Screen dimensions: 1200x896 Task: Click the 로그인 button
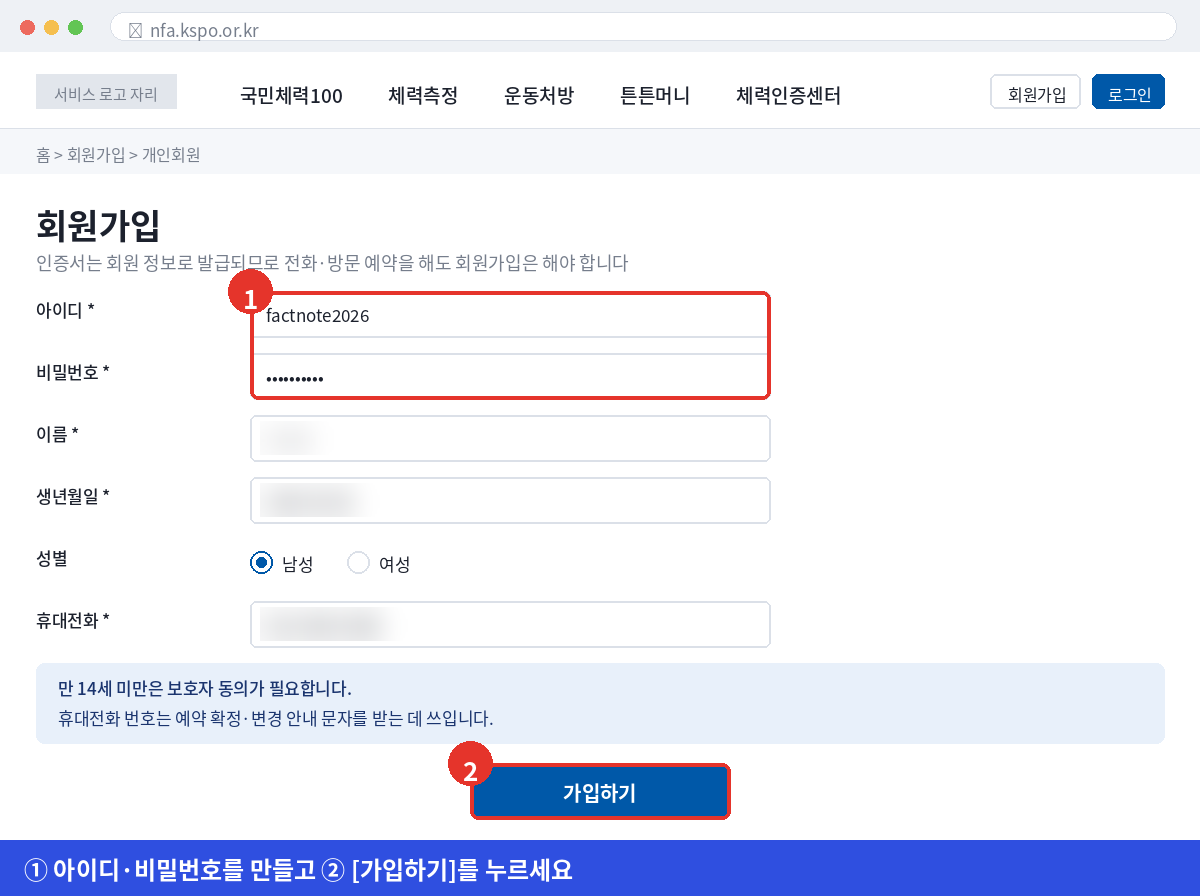pos(1129,92)
